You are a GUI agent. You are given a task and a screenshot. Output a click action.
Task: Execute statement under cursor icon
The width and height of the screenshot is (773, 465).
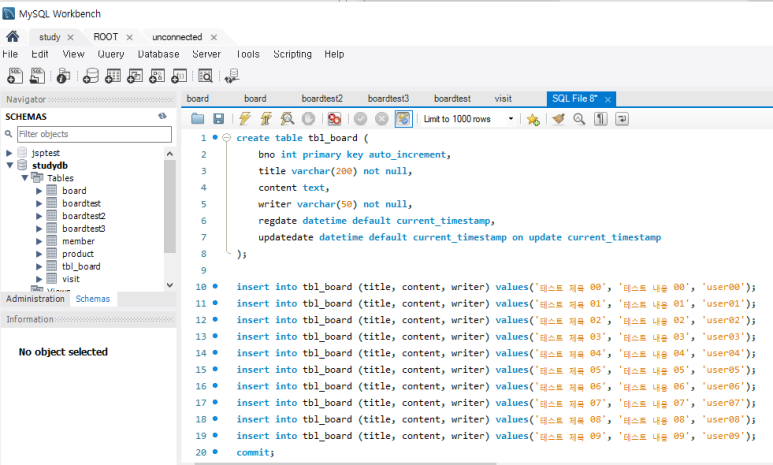[266, 118]
